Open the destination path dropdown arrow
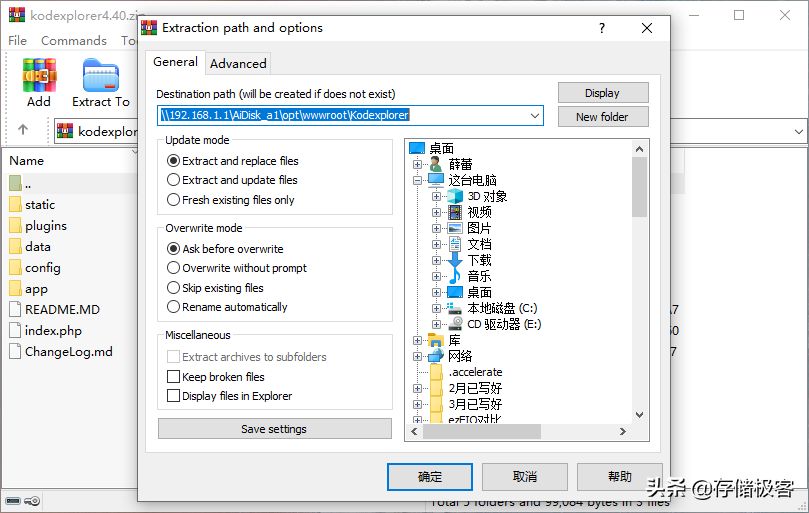The width and height of the screenshot is (809, 513). 535,116
